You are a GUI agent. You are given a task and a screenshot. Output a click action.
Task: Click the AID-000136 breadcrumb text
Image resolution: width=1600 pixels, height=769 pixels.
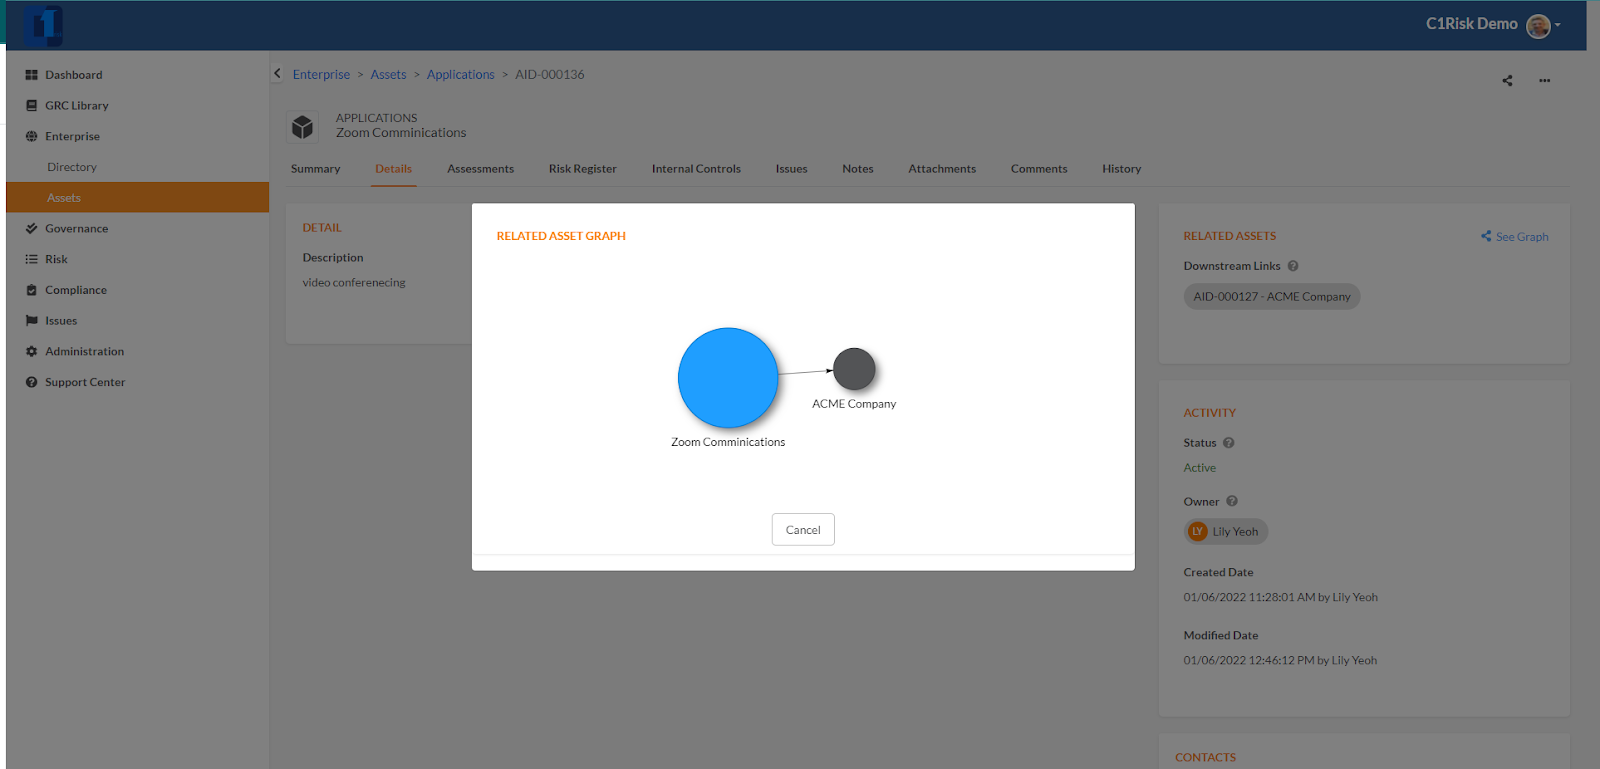click(x=550, y=75)
